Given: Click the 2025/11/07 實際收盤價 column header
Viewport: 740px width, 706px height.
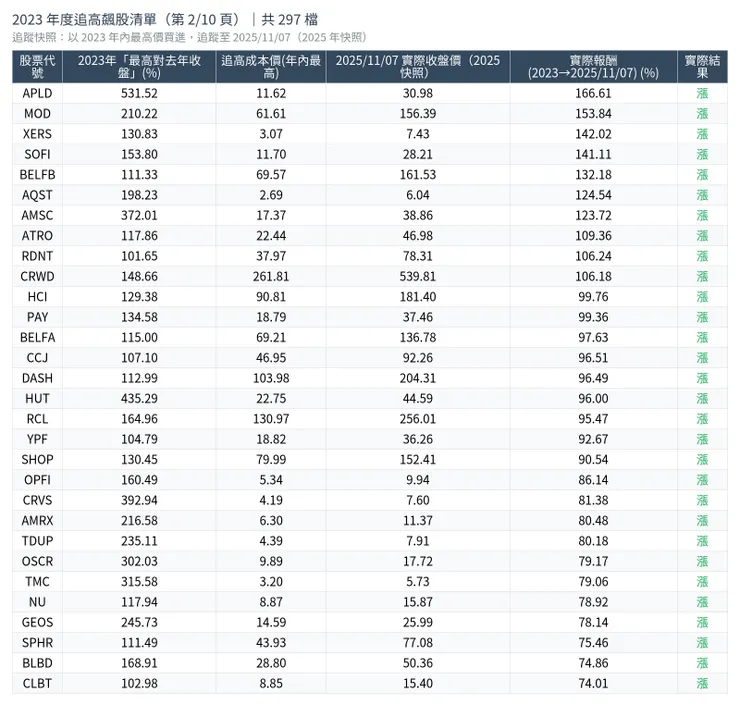Looking at the screenshot, I should [x=417, y=67].
